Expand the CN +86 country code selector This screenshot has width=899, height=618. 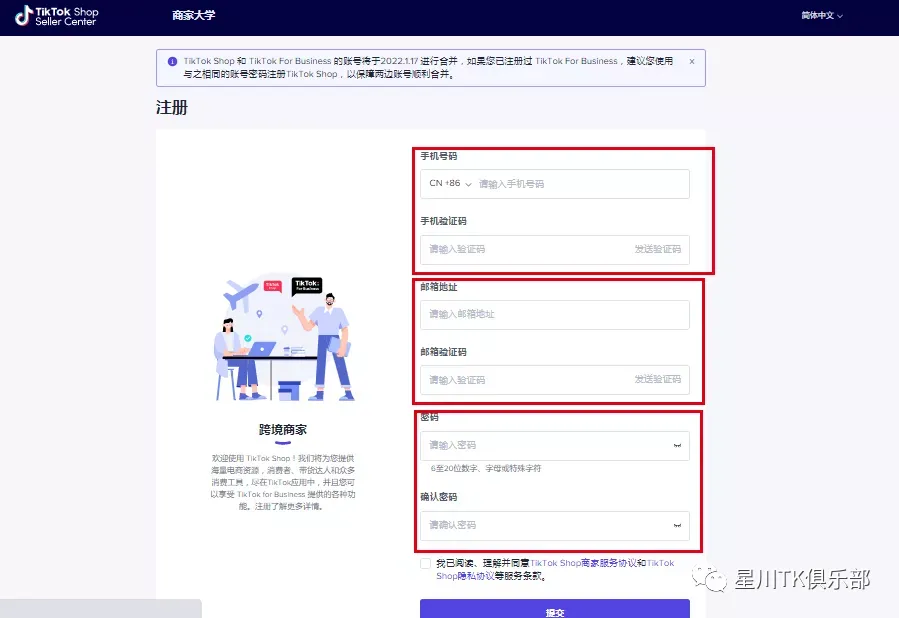click(450, 183)
